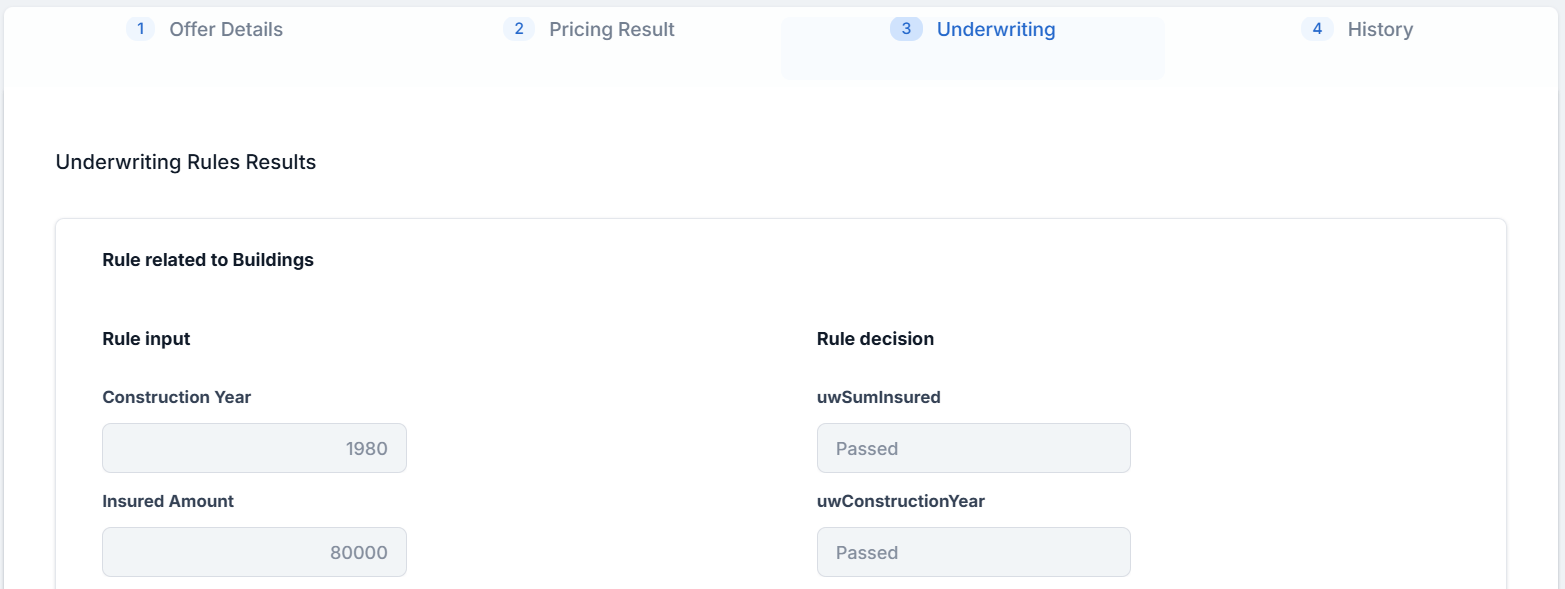Go to the History tab
The height and width of the screenshot is (589, 1565).
(1379, 30)
